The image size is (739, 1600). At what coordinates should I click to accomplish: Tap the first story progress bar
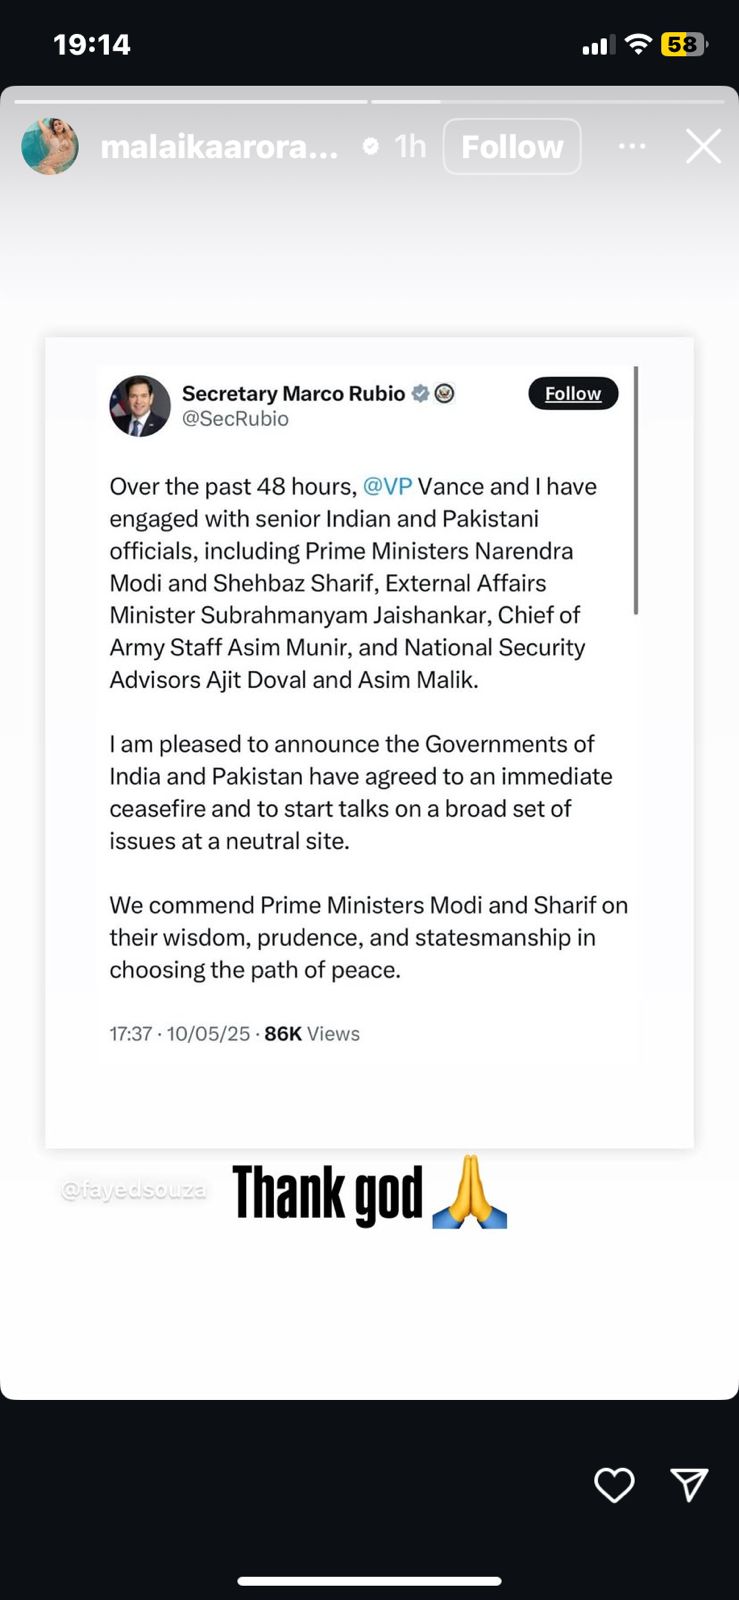pyautogui.click(x=191, y=101)
